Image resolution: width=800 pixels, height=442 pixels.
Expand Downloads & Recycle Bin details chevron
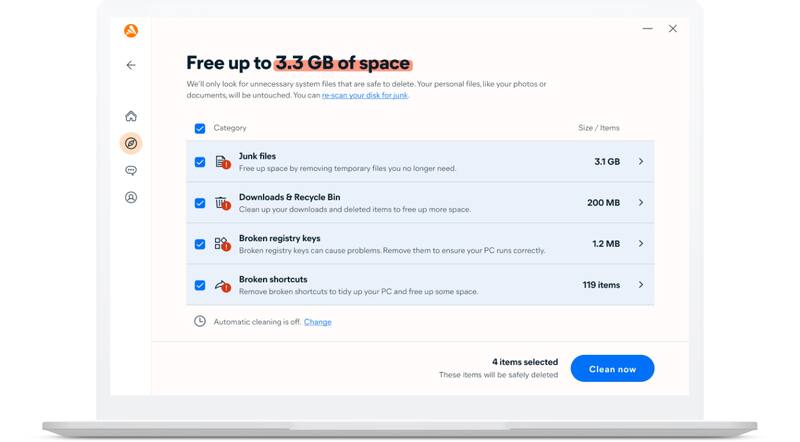pyautogui.click(x=641, y=203)
